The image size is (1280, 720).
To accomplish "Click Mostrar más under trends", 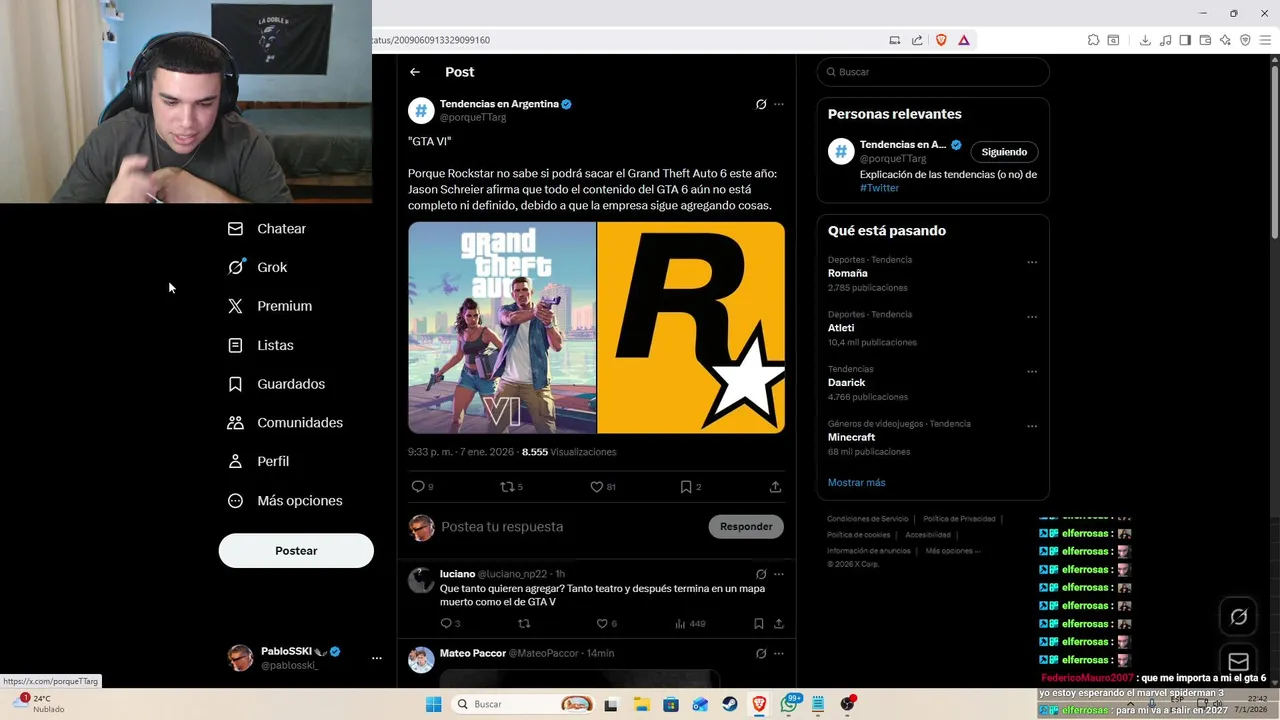I will coord(856,483).
